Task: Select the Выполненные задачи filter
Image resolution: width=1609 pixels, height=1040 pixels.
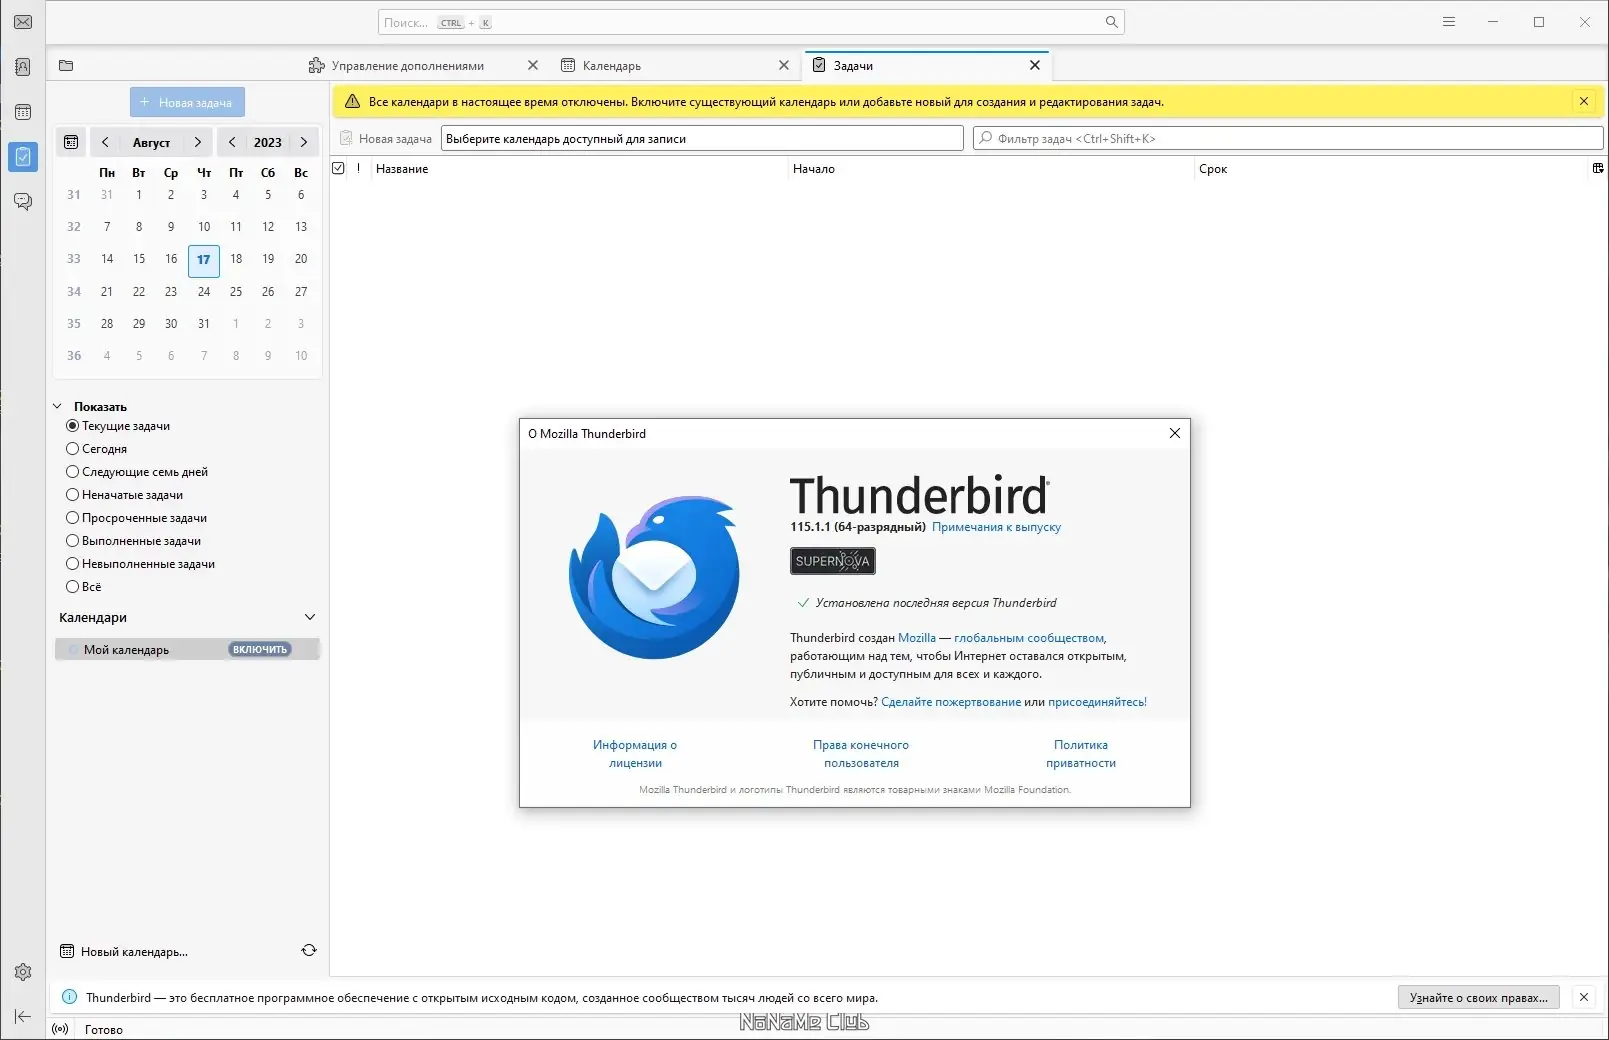Action: click(x=134, y=541)
